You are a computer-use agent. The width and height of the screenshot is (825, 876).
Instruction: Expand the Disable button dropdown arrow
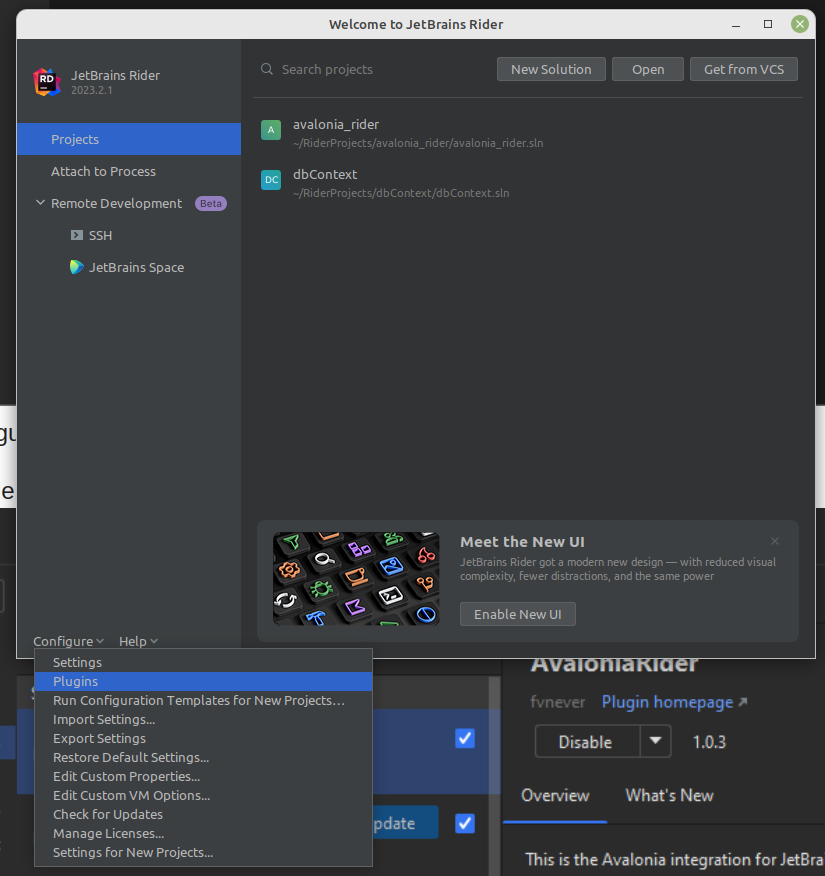(655, 741)
